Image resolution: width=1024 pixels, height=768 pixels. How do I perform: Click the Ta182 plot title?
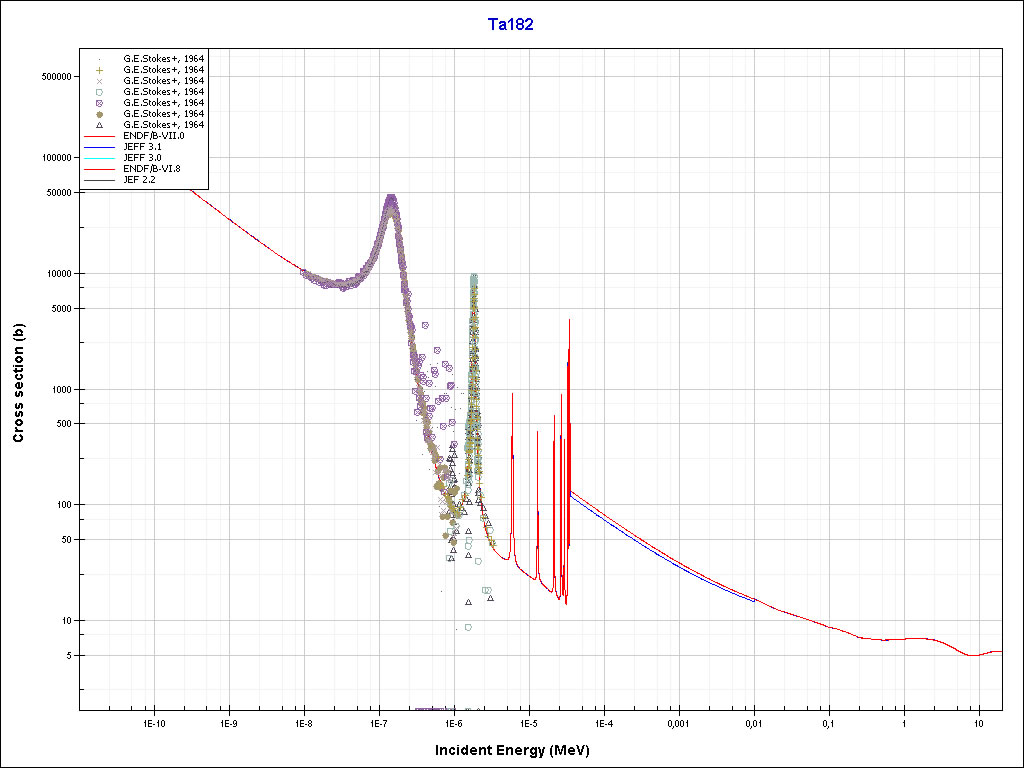[510, 25]
